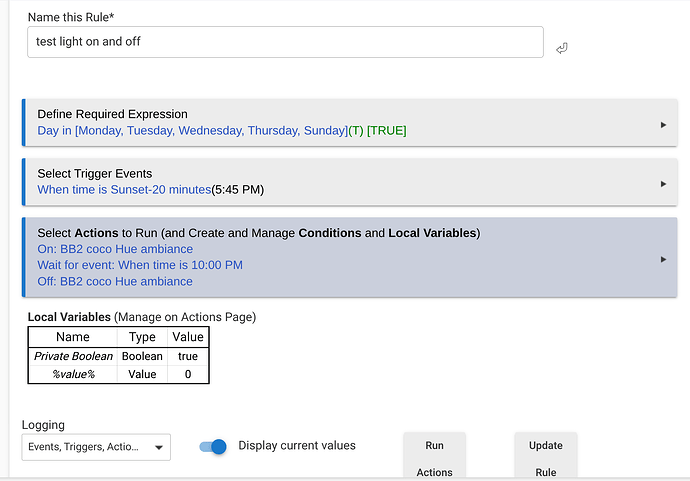Expand Define Required Expression with its right arrow
This screenshot has height=481, width=690.
(x=663, y=124)
